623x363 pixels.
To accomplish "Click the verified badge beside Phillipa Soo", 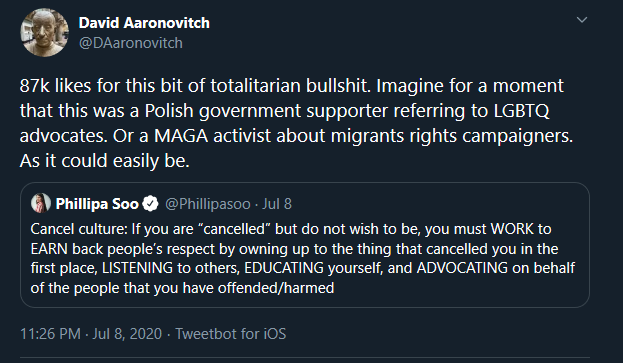I will [x=151, y=204].
